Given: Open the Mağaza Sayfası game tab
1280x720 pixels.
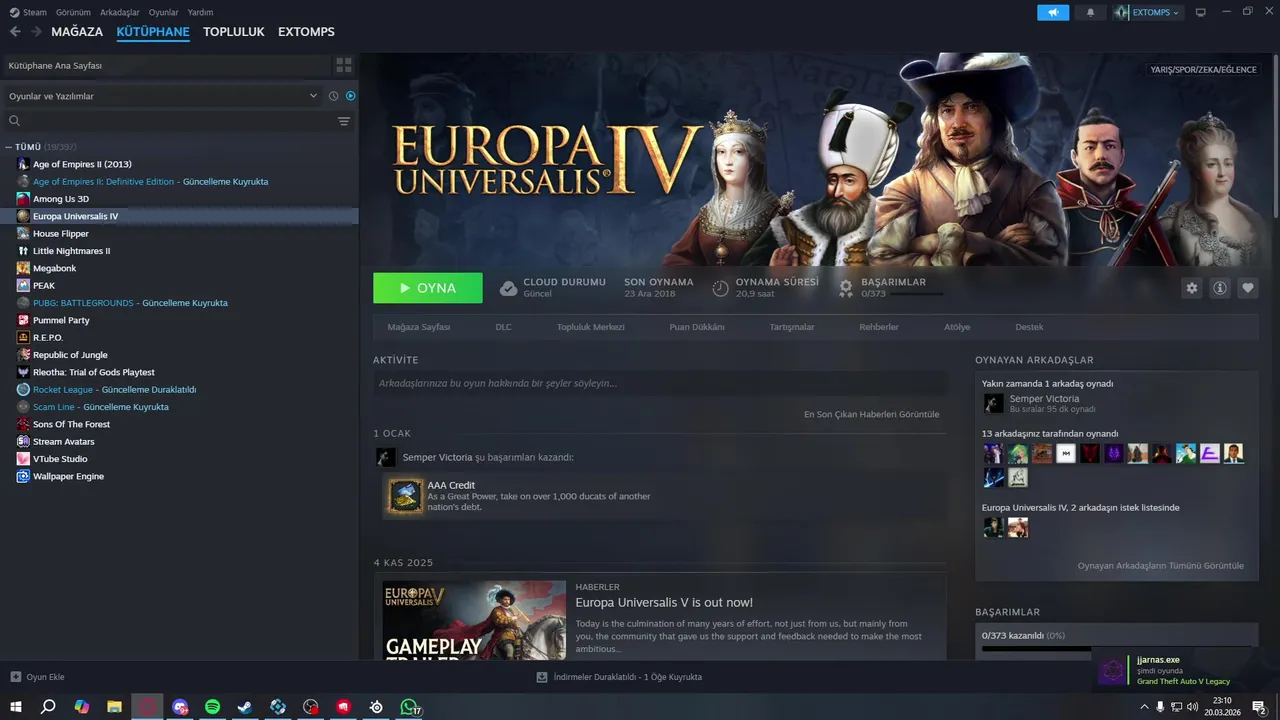Looking at the screenshot, I should (419, 327).
